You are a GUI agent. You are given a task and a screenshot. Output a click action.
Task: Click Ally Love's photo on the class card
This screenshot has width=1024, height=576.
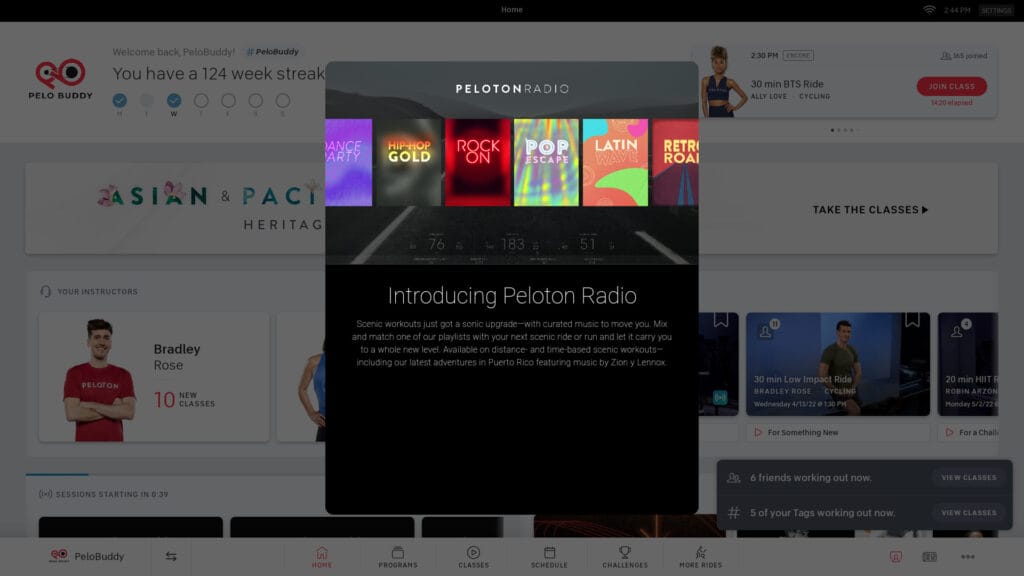[722, 82]
